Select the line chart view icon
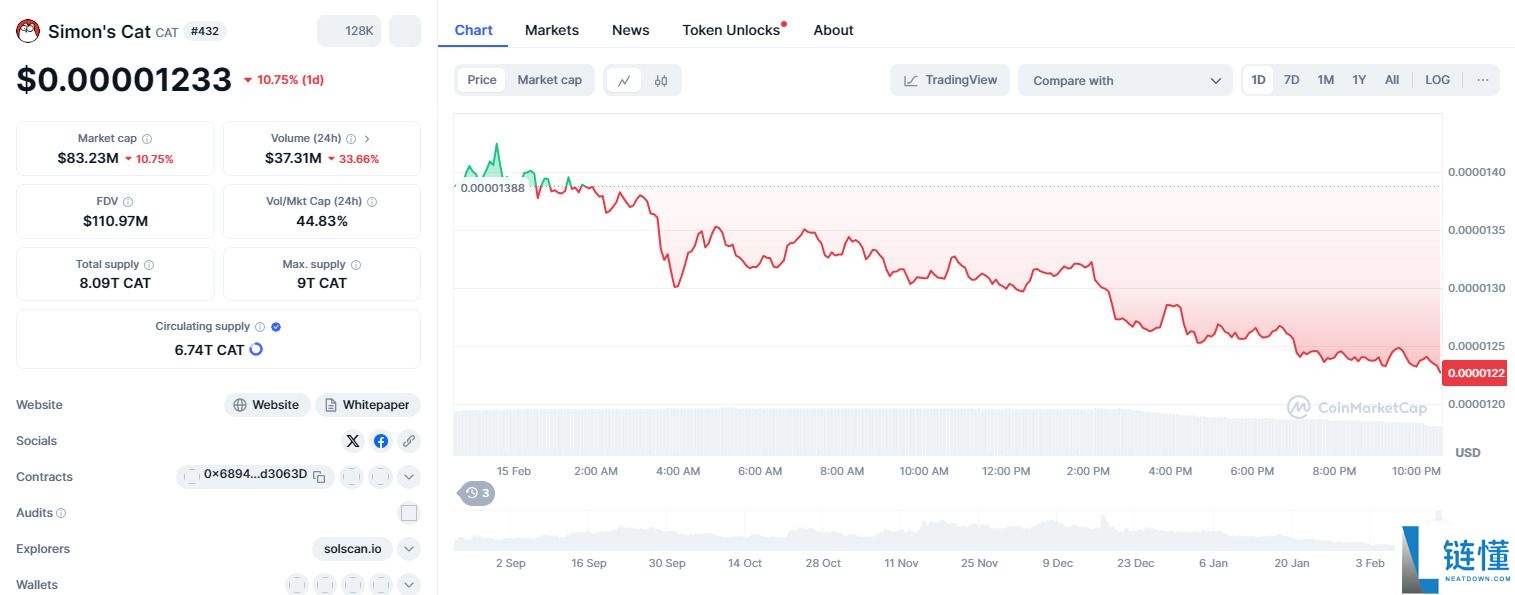 click(624, 81)
